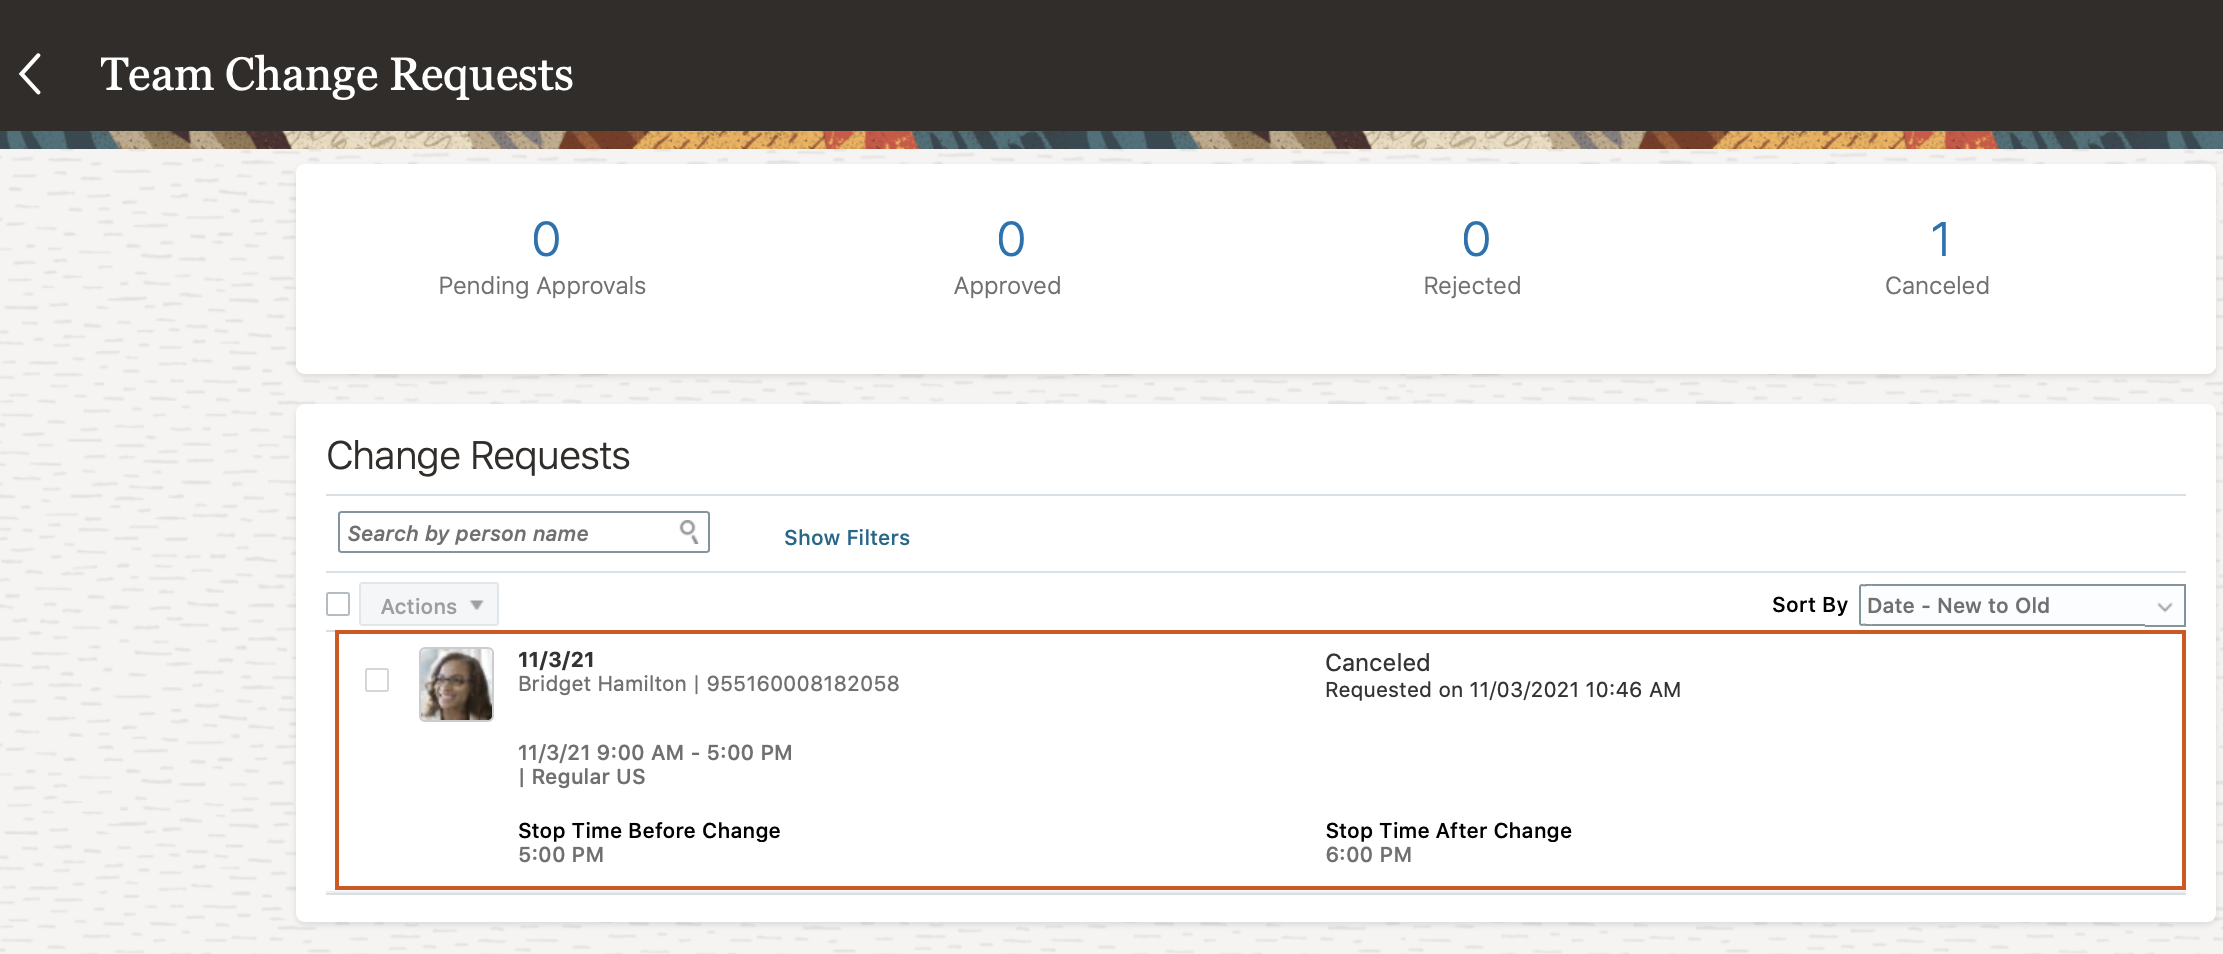Viewport: 2223px width, 954px height.
Task: Click the back arrow icon
Action: 32,75
